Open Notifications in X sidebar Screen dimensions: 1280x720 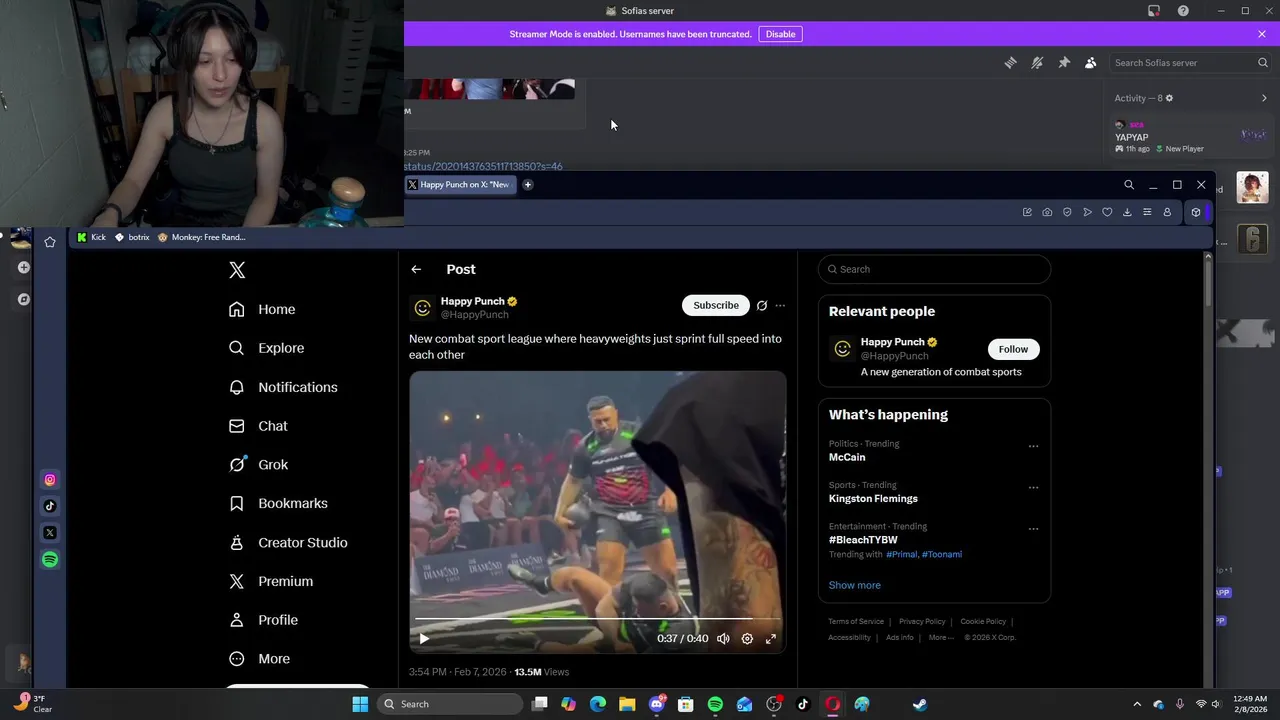pyautogui.click(x=283, y=387)
